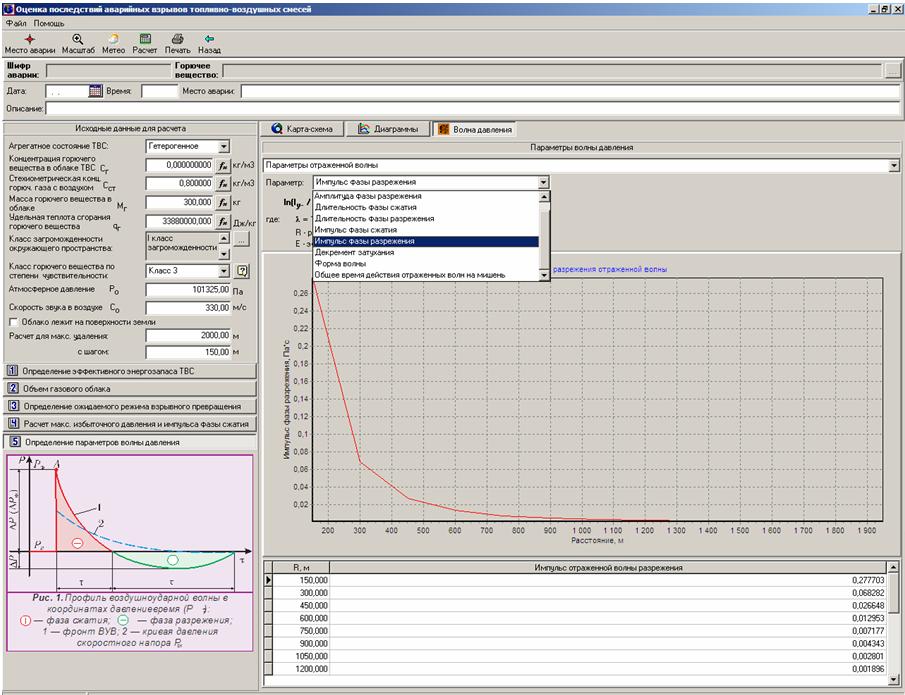Open the Масштаб zoom tool

[x=77, y=39]
